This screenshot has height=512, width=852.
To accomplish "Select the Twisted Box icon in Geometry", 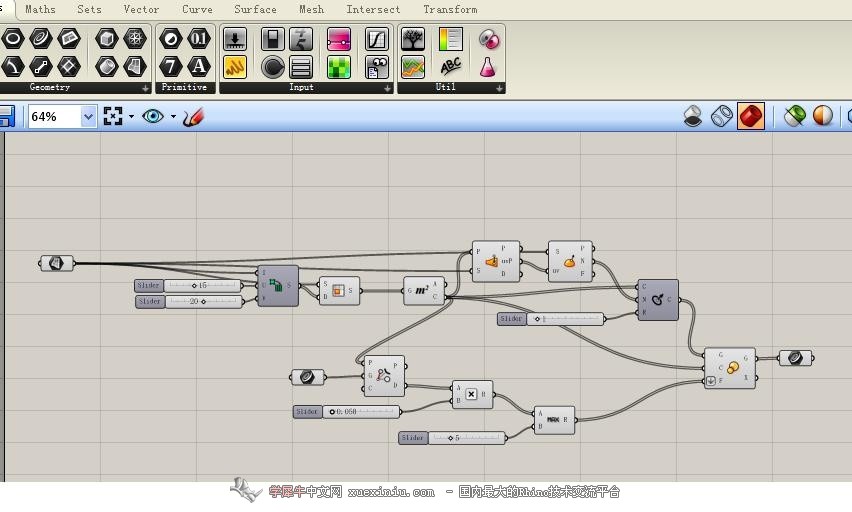I will (x=135, y=66).
